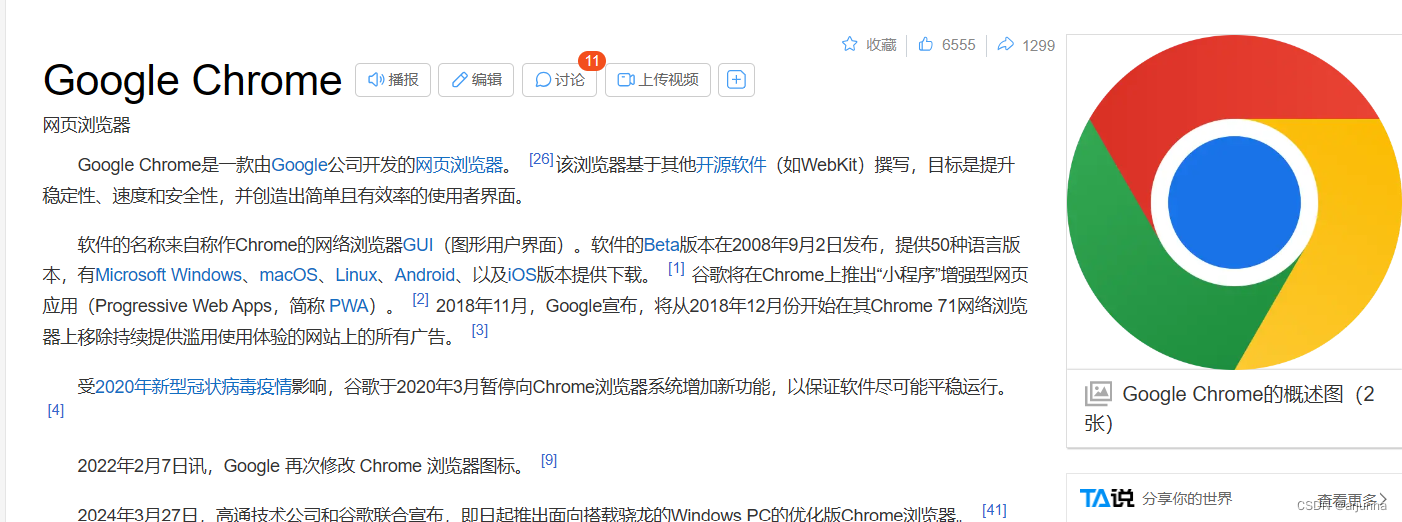Click citation reference [2]
The width and height of the screenshot is (1402, 522).
point(420,299)
